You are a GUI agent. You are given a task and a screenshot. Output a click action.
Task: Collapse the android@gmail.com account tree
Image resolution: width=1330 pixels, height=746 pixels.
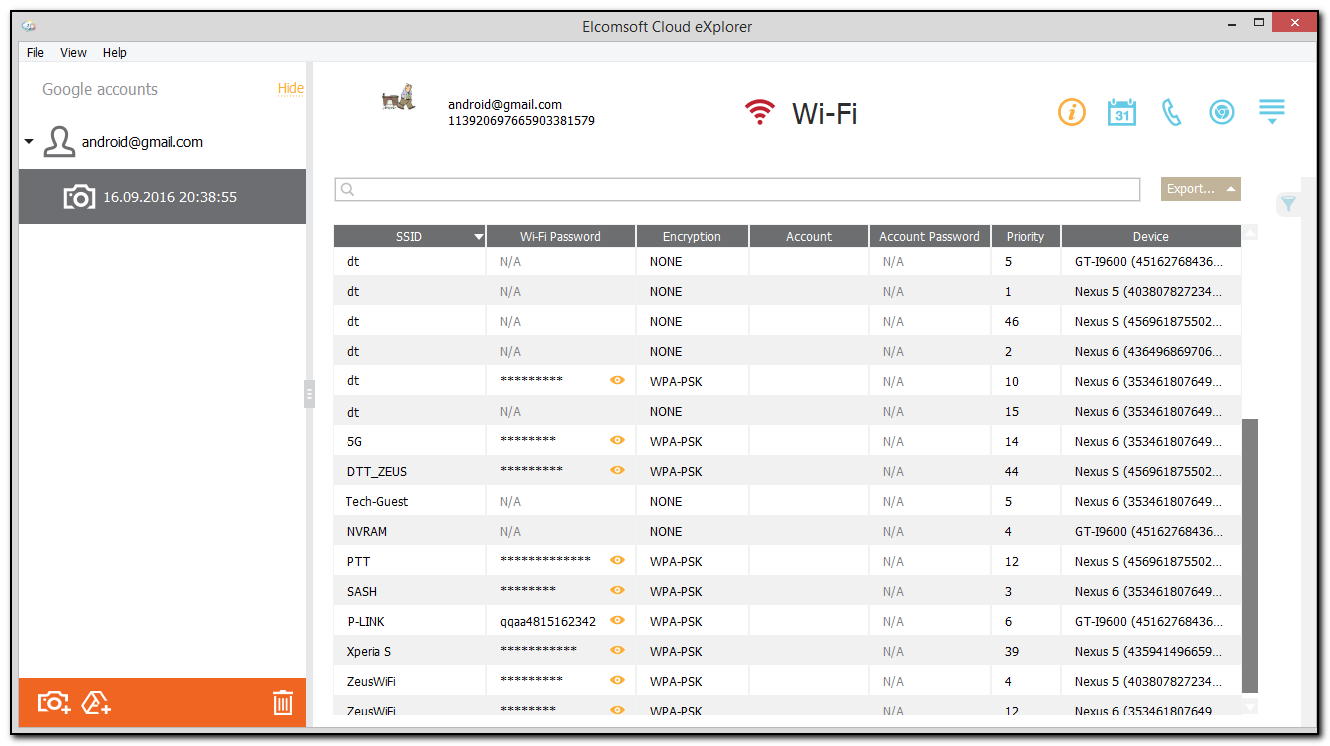(x=29, y=141)
